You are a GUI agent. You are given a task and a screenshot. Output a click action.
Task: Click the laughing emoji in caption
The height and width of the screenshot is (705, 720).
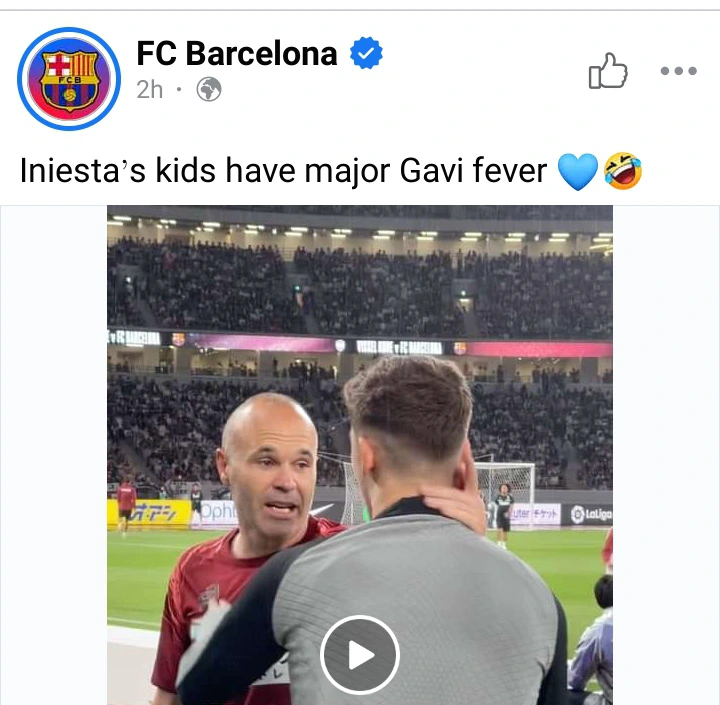(622, 172)
